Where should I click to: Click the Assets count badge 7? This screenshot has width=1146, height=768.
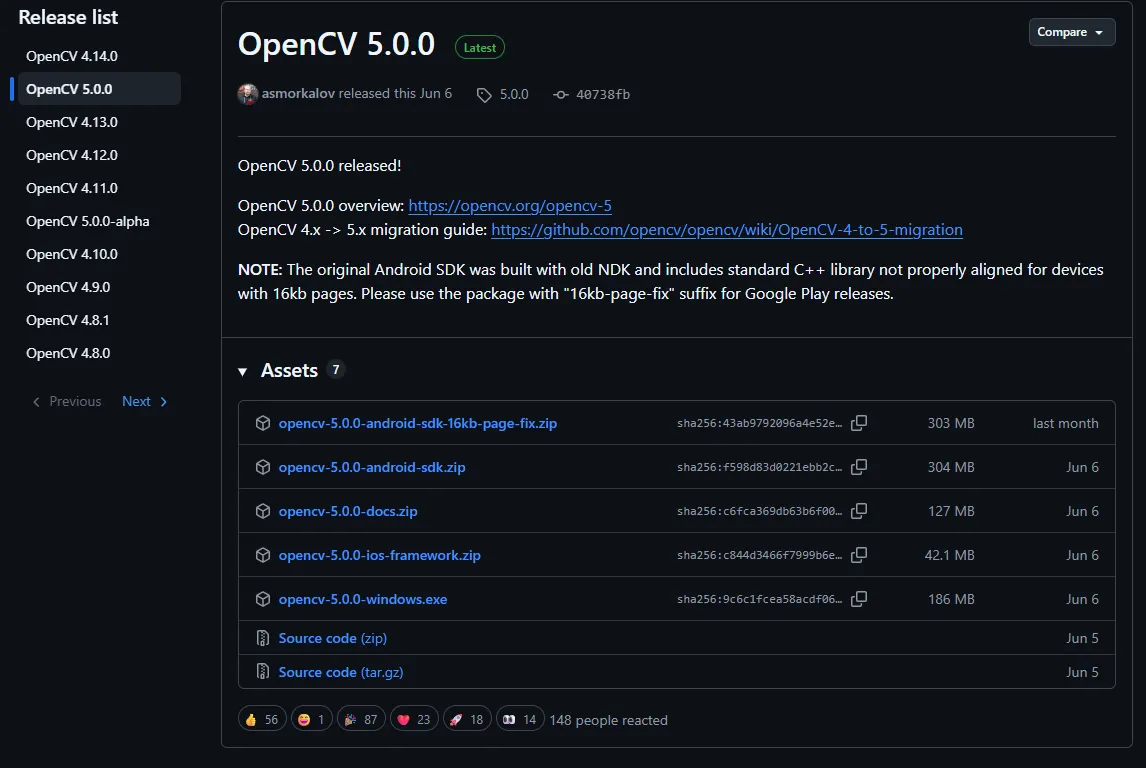(335, 370)
